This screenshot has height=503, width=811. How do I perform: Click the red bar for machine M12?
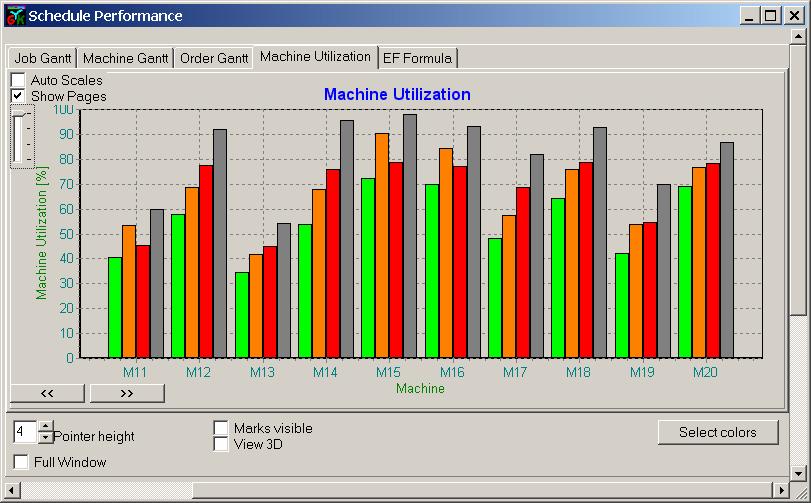pyautogui.click(x=206, y=262)
